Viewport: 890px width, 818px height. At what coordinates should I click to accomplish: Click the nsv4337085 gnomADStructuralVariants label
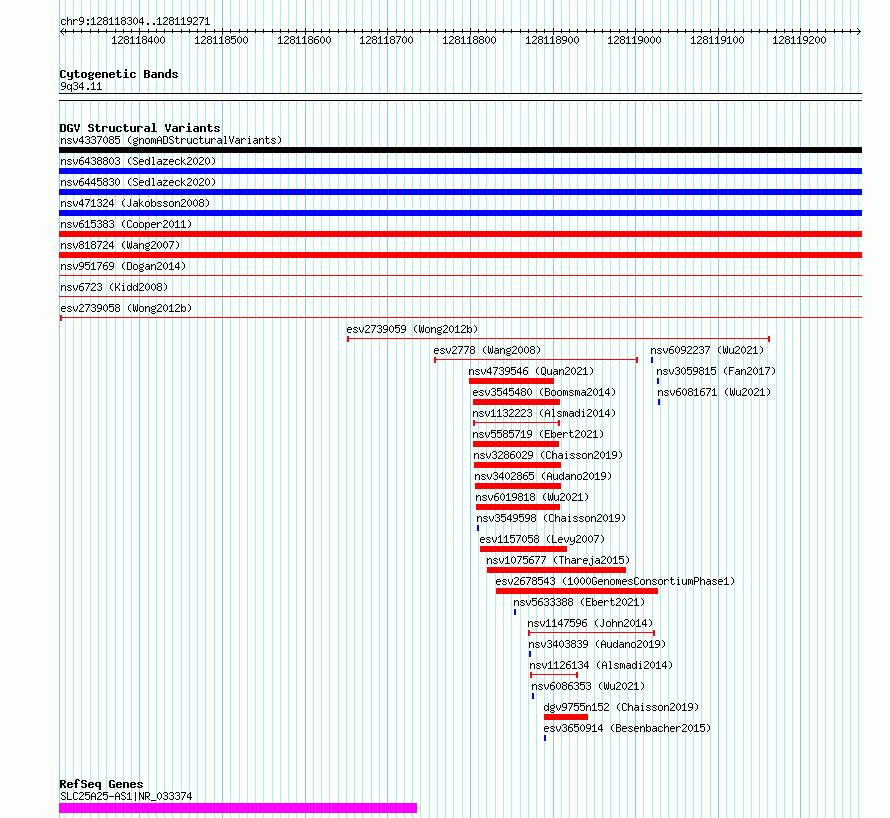coord(171,140)
